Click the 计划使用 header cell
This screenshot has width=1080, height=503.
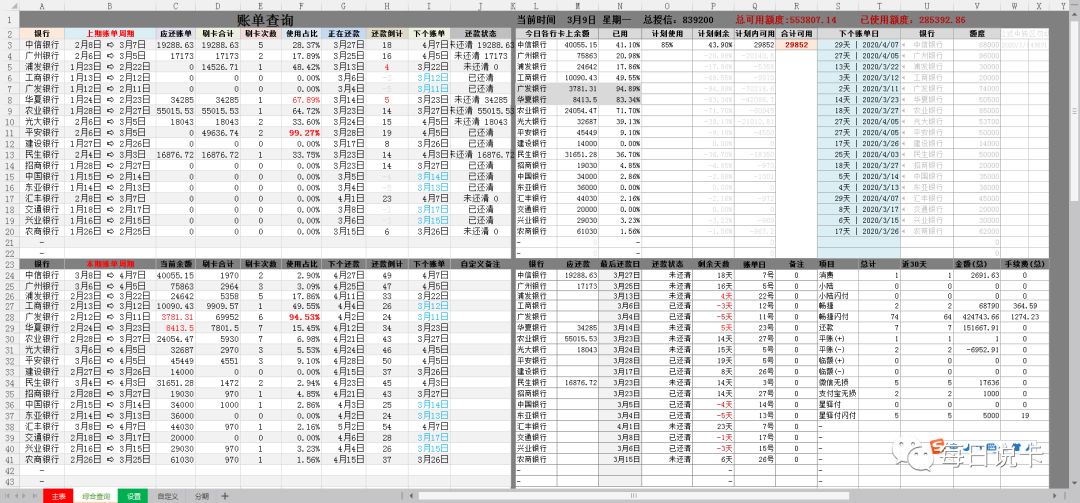click(666, 33)
